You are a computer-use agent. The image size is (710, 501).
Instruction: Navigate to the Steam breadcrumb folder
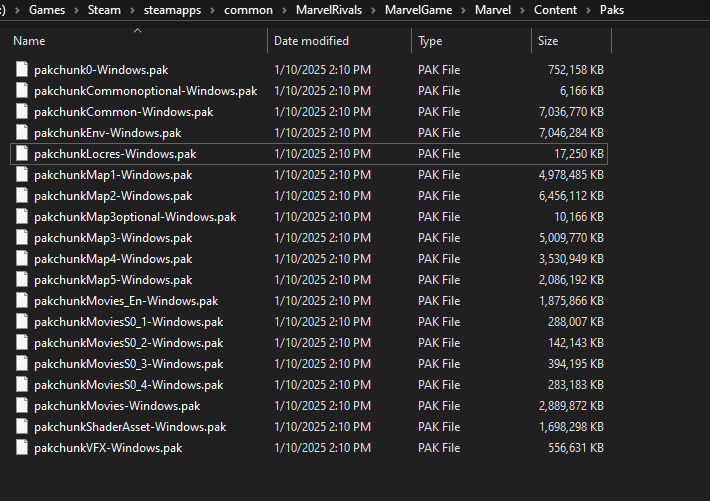coord(104,10)
